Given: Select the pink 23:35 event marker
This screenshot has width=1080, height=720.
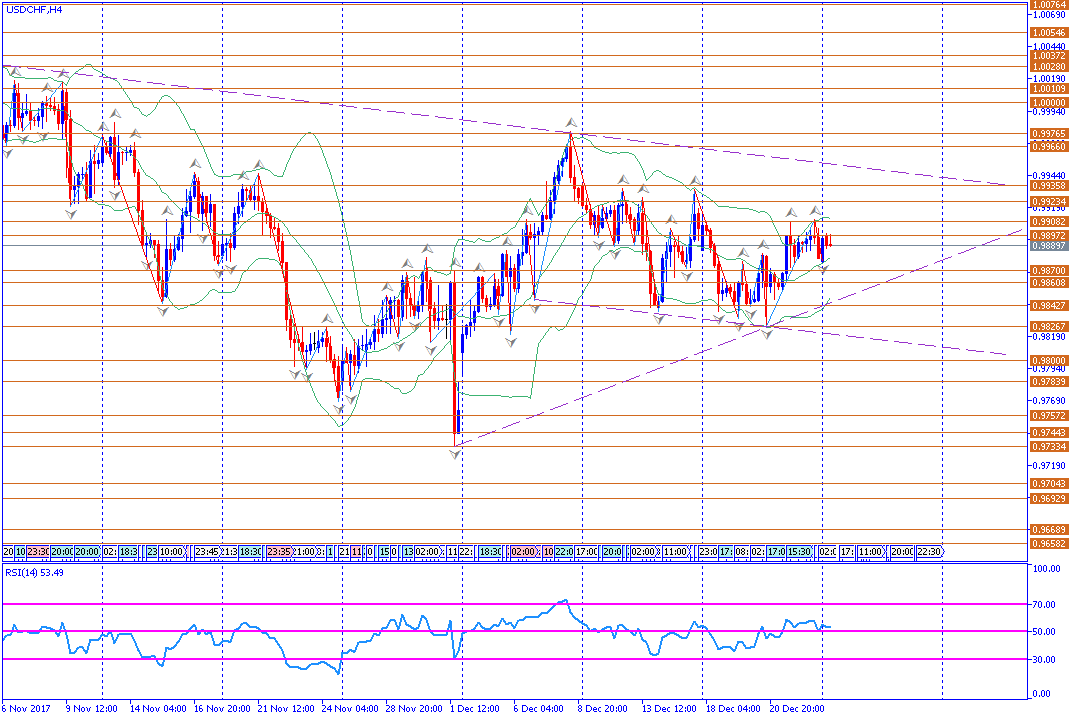Looking at the screenshot, I should tap(279, 552).
